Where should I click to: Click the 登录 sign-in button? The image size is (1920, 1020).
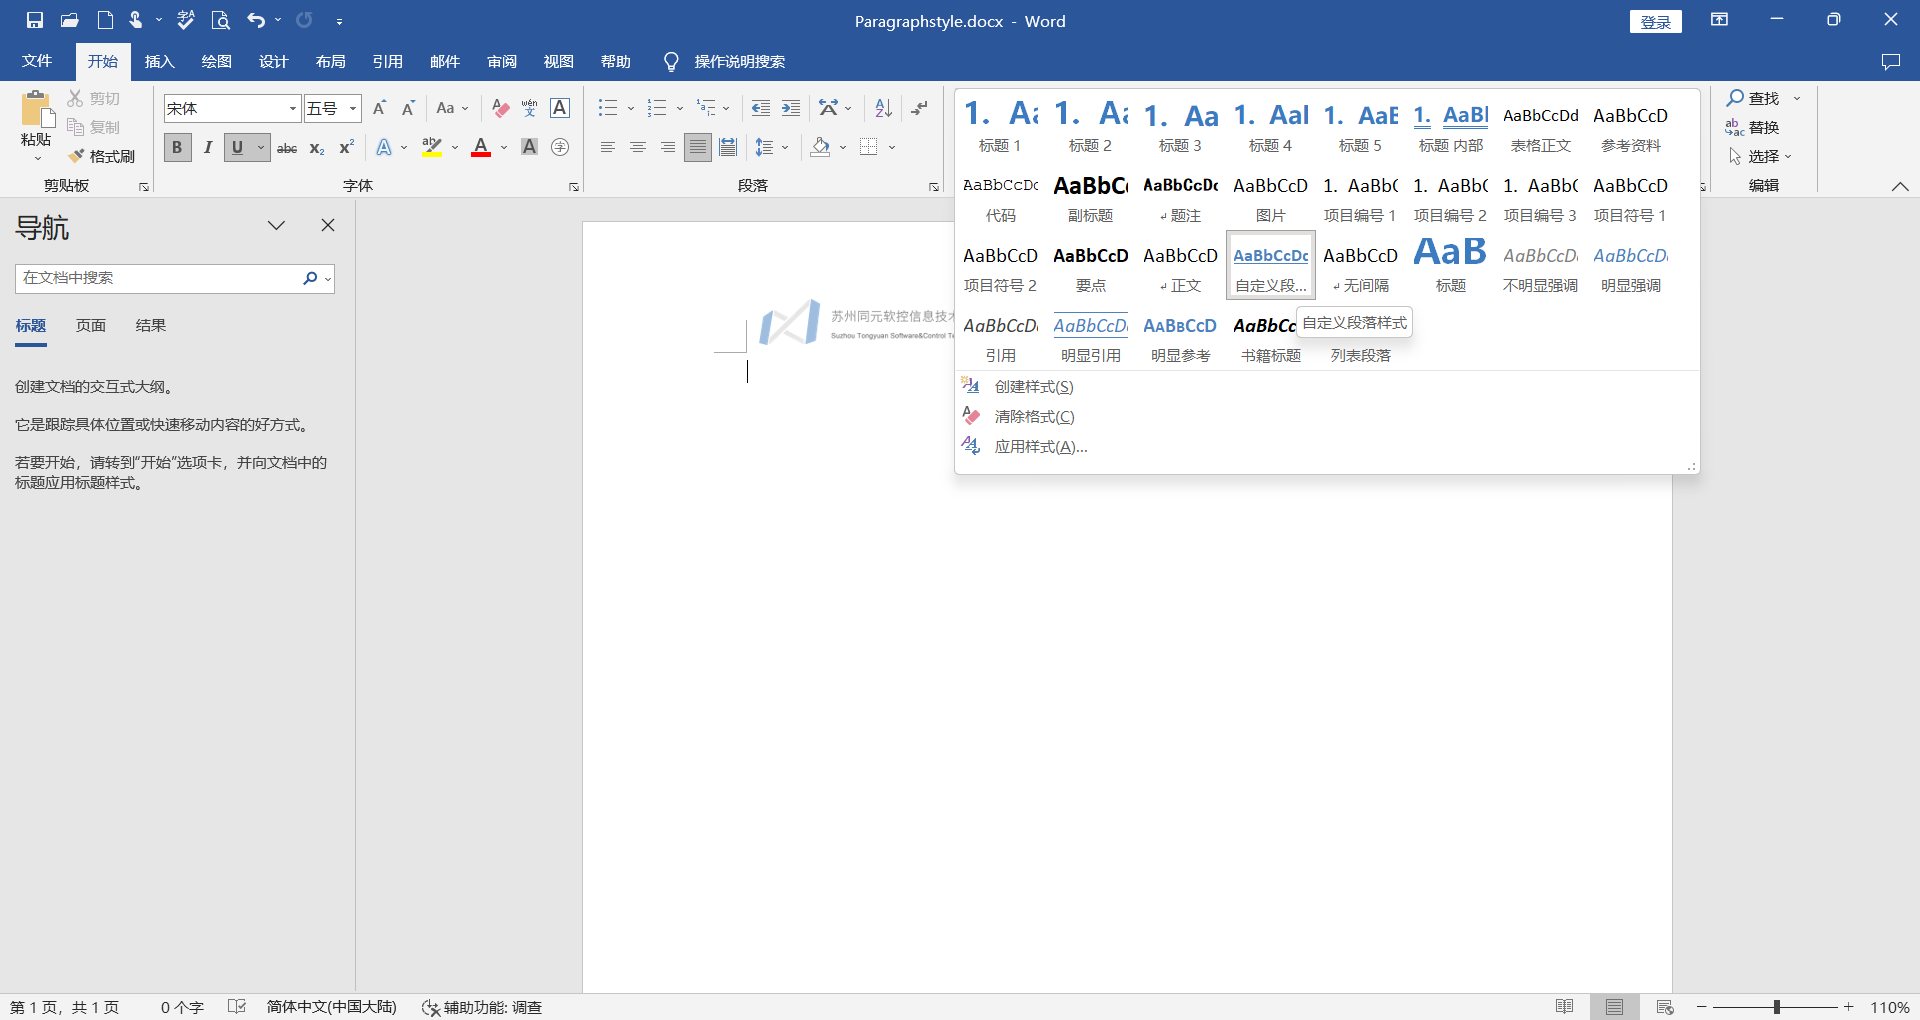point(1655,22)
